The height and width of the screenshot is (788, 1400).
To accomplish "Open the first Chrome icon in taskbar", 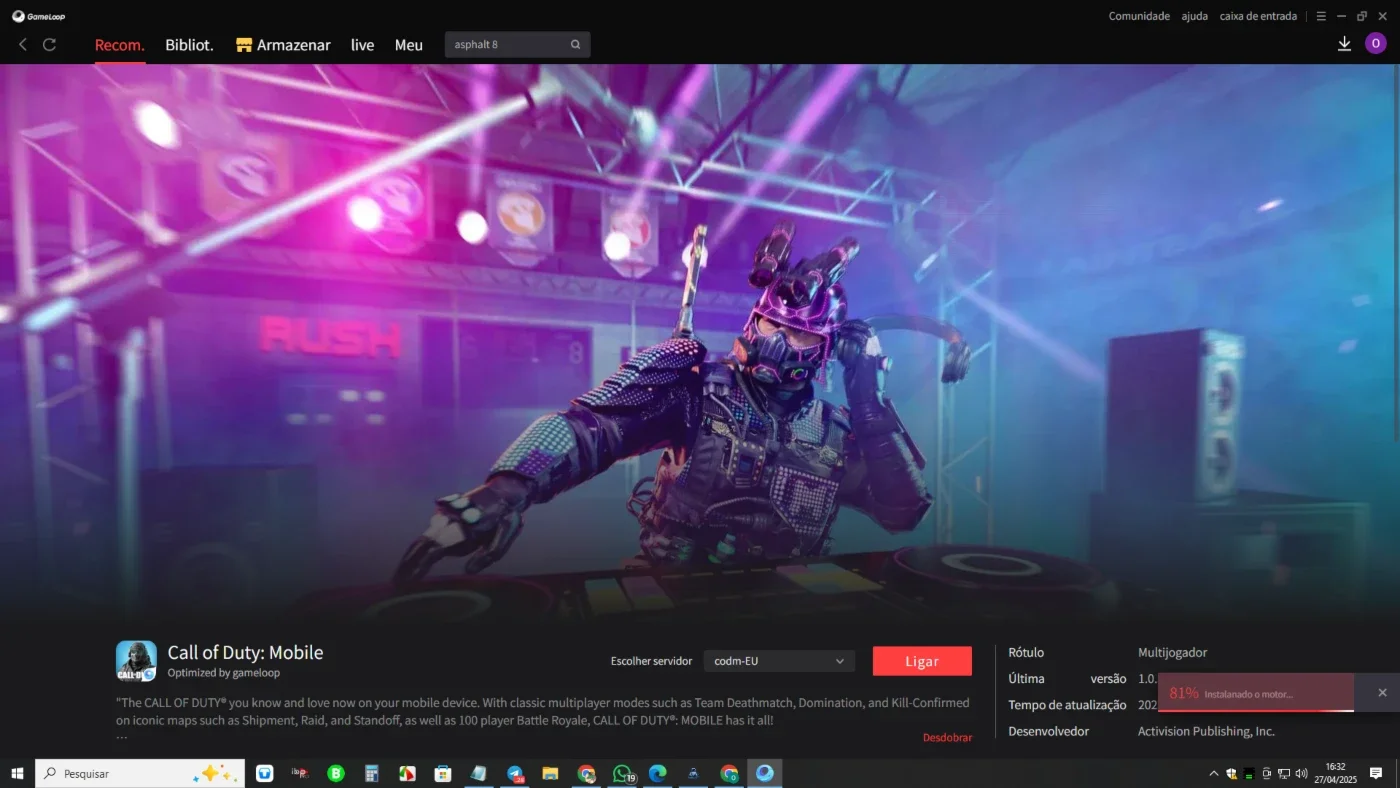I will click(x=586, y=773).
